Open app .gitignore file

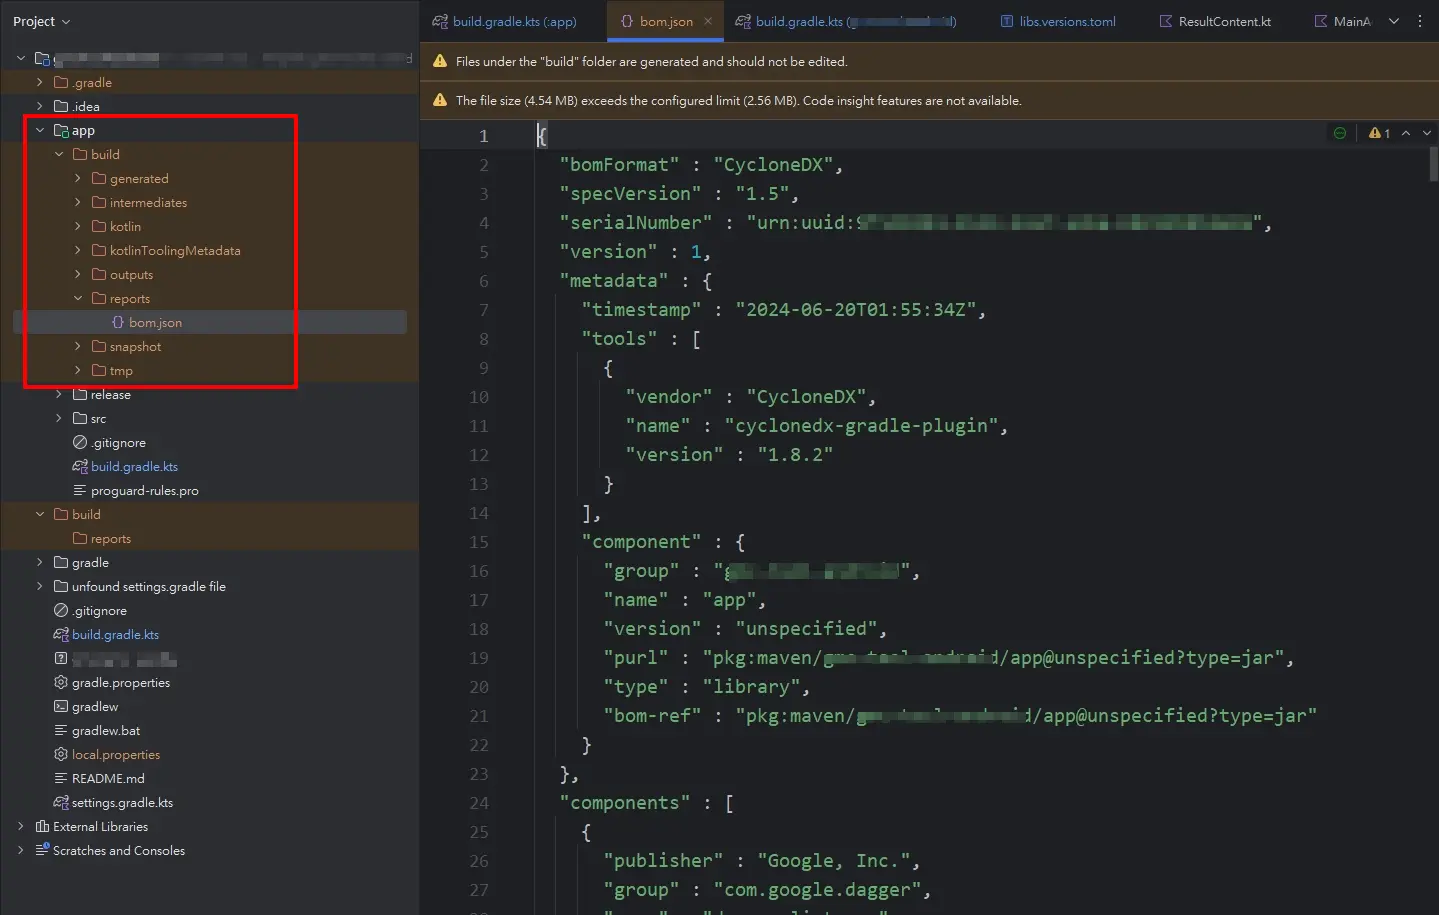pyautogui.click(x=118, y=442)
